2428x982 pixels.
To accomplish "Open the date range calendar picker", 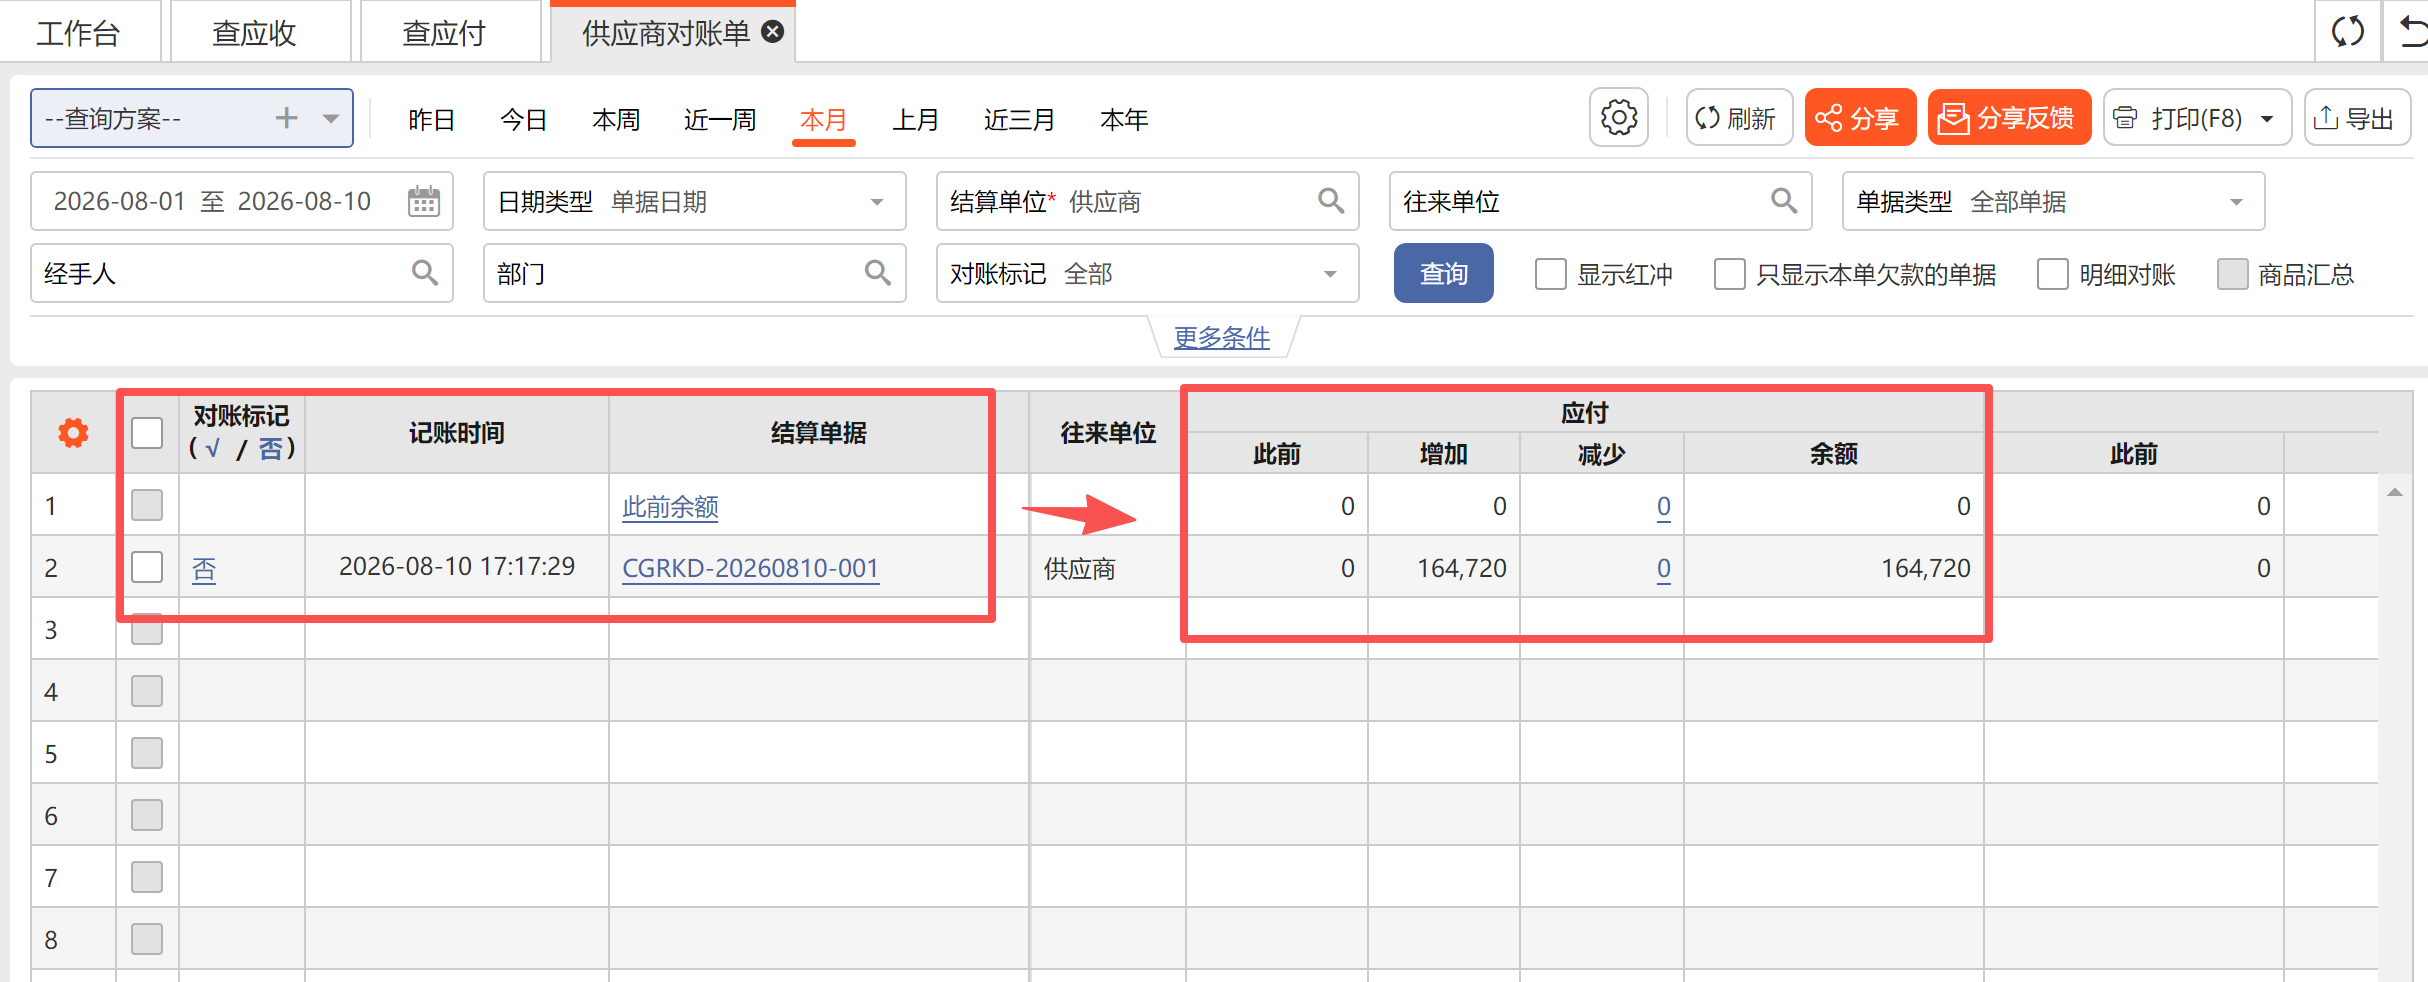I will [x=424, y=201].
